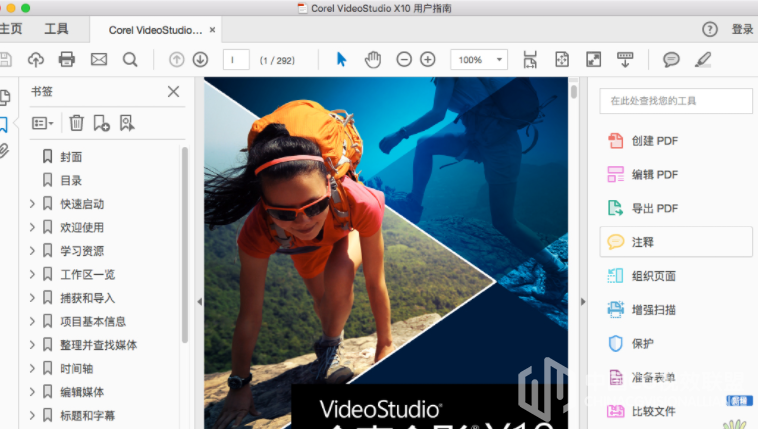758x429 pixels.
Task: Expand the 项目基本信息 bookmark
Action: pos(32,321)
